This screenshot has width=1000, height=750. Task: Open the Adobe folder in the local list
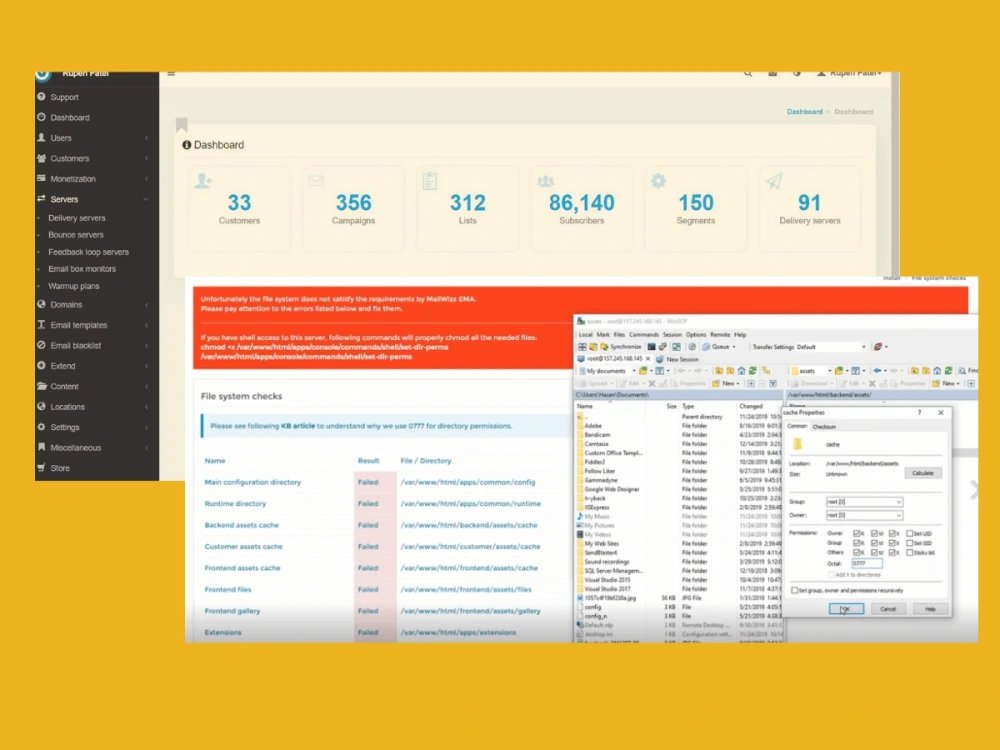point(593,425)
